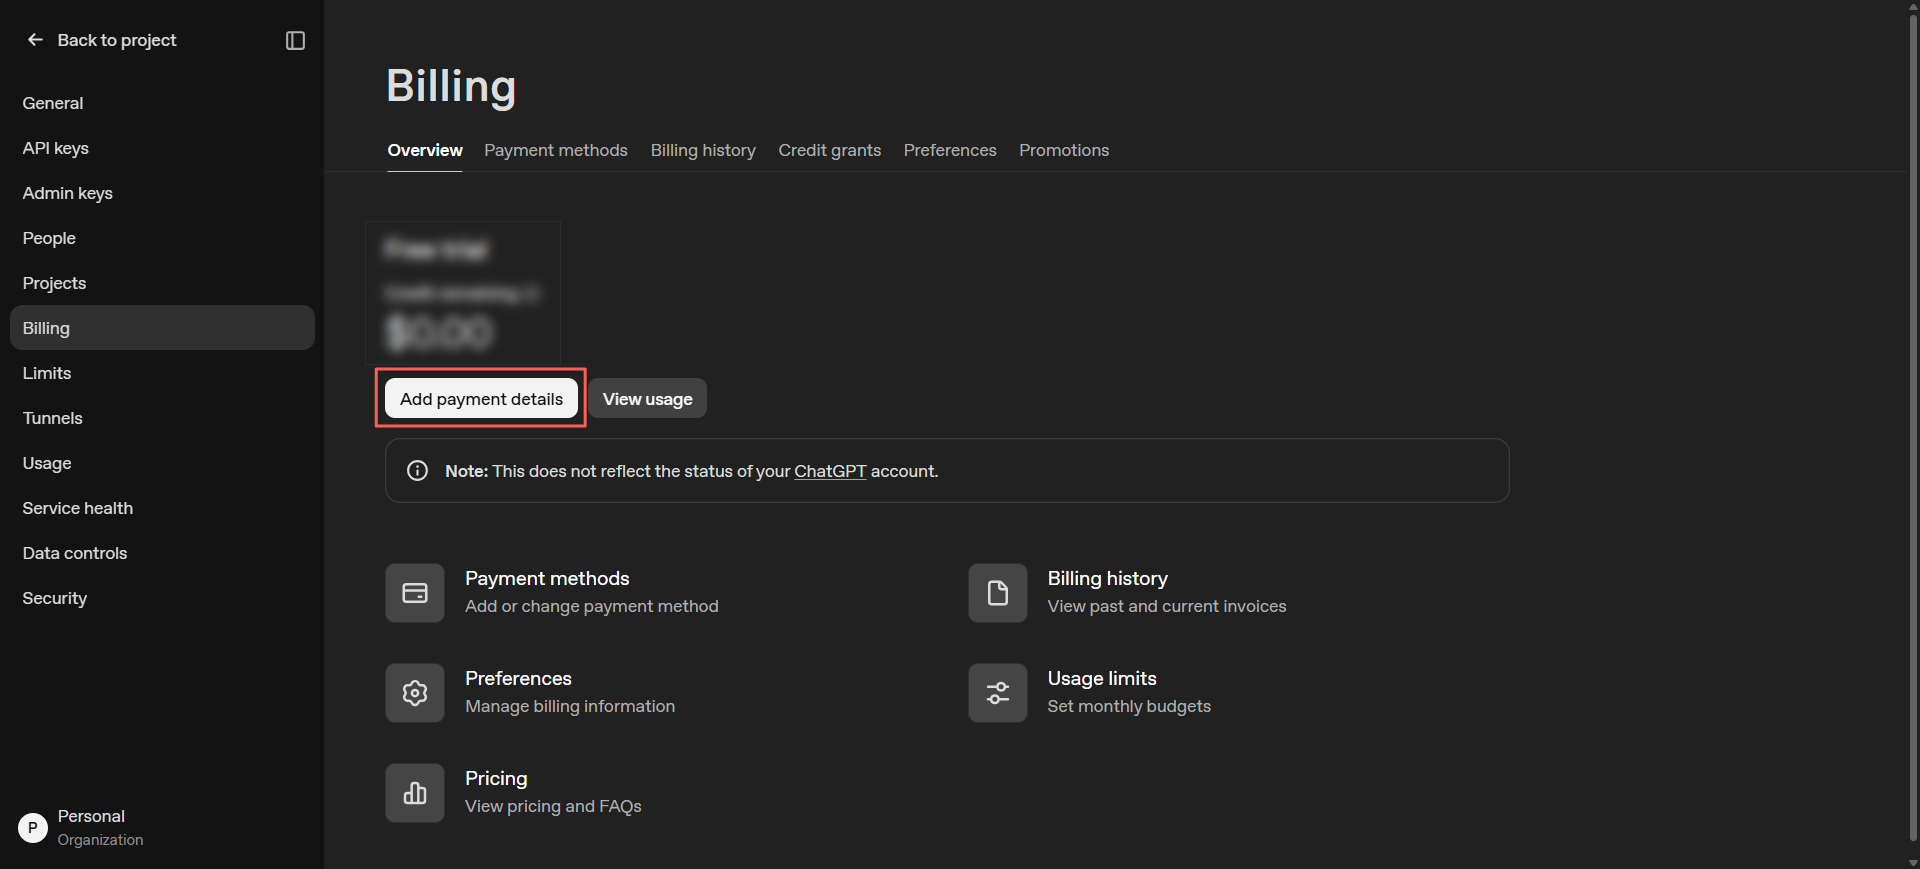1920x869 pixels.
Task: Open People in sidebar
Action: pos(162,238)
